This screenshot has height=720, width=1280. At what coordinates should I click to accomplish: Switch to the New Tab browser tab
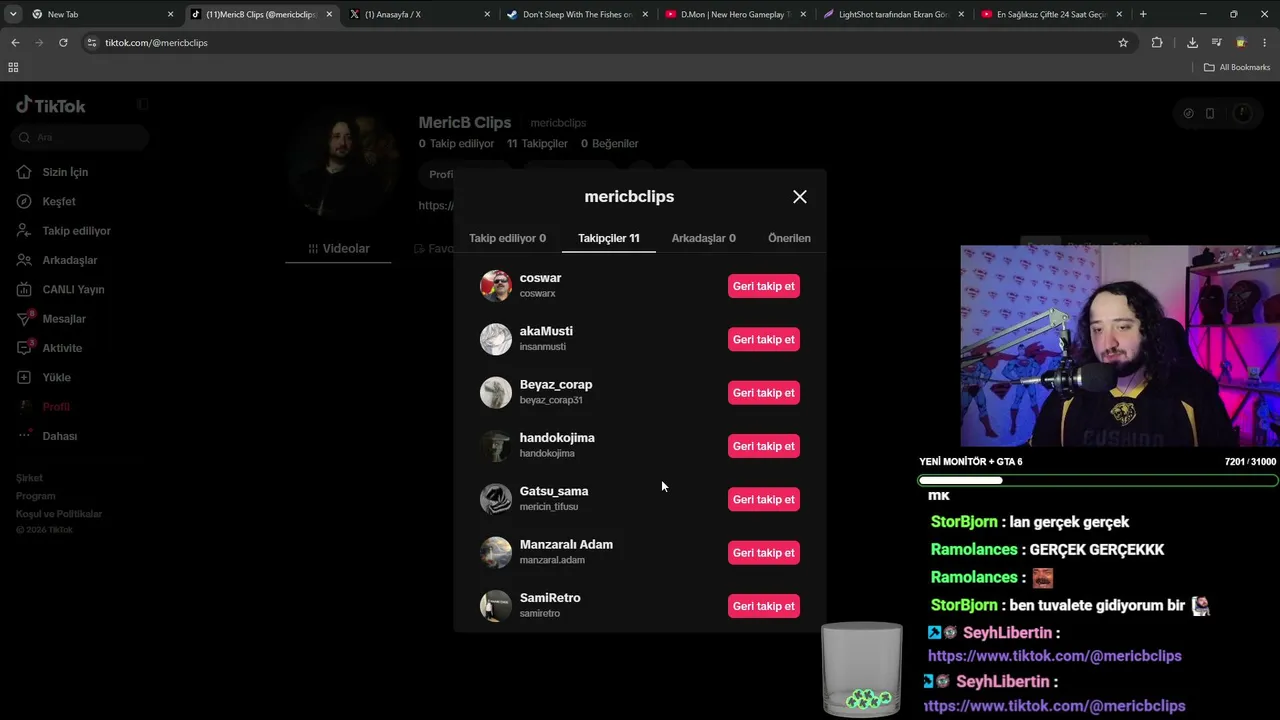click(103, 14)
